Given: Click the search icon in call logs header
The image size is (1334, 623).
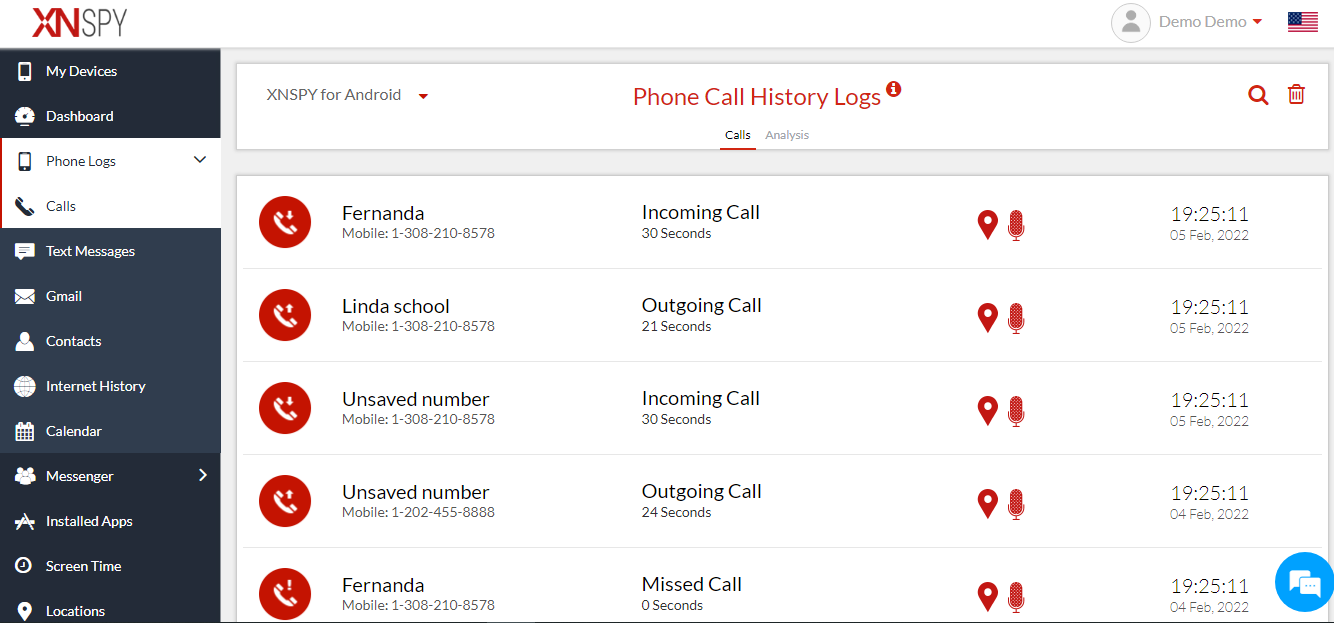Looking at the screenshot, I should pos(1258,95).
